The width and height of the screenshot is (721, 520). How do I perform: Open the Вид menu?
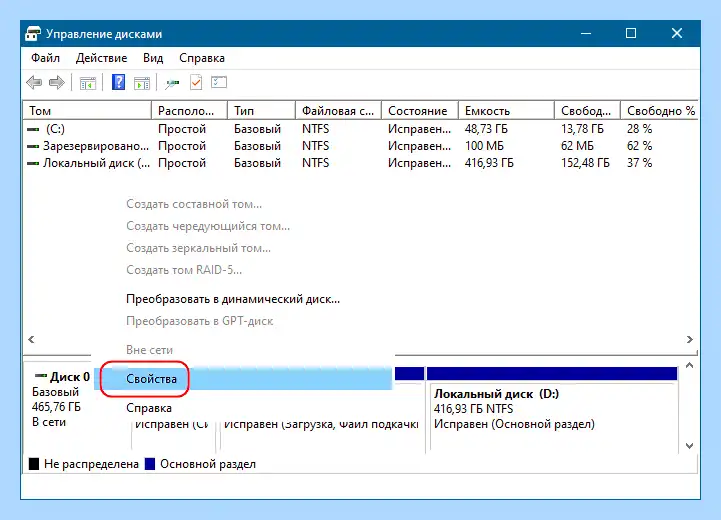pyautogui.click(x=153, y=58)
